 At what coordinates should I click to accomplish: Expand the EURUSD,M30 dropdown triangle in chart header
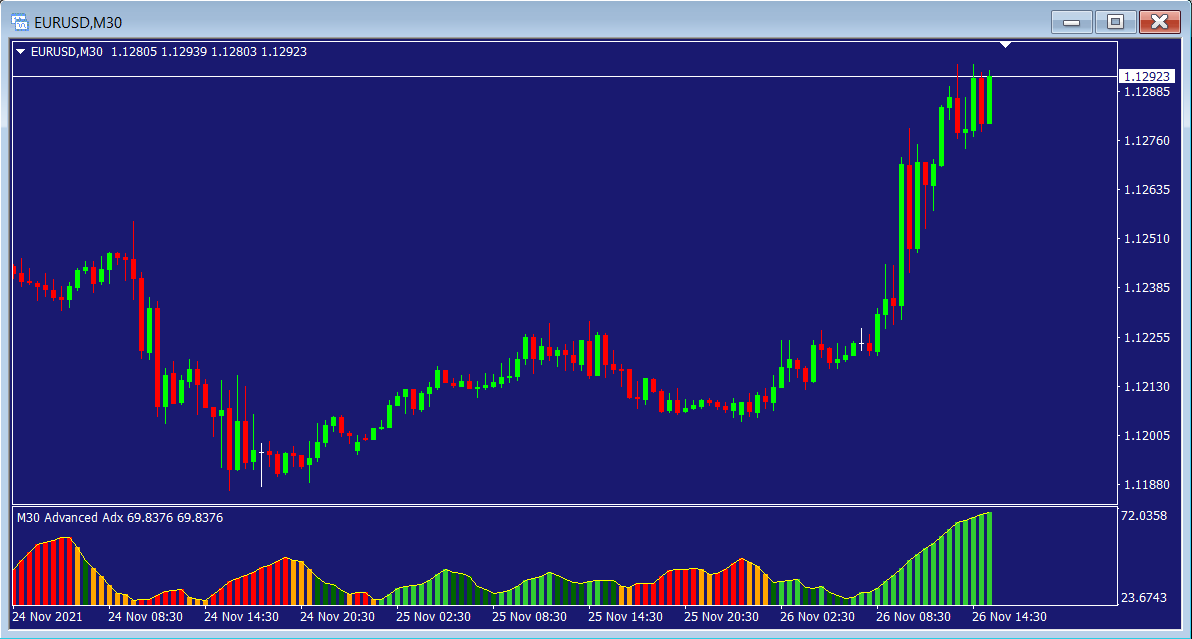coord(21,52)
